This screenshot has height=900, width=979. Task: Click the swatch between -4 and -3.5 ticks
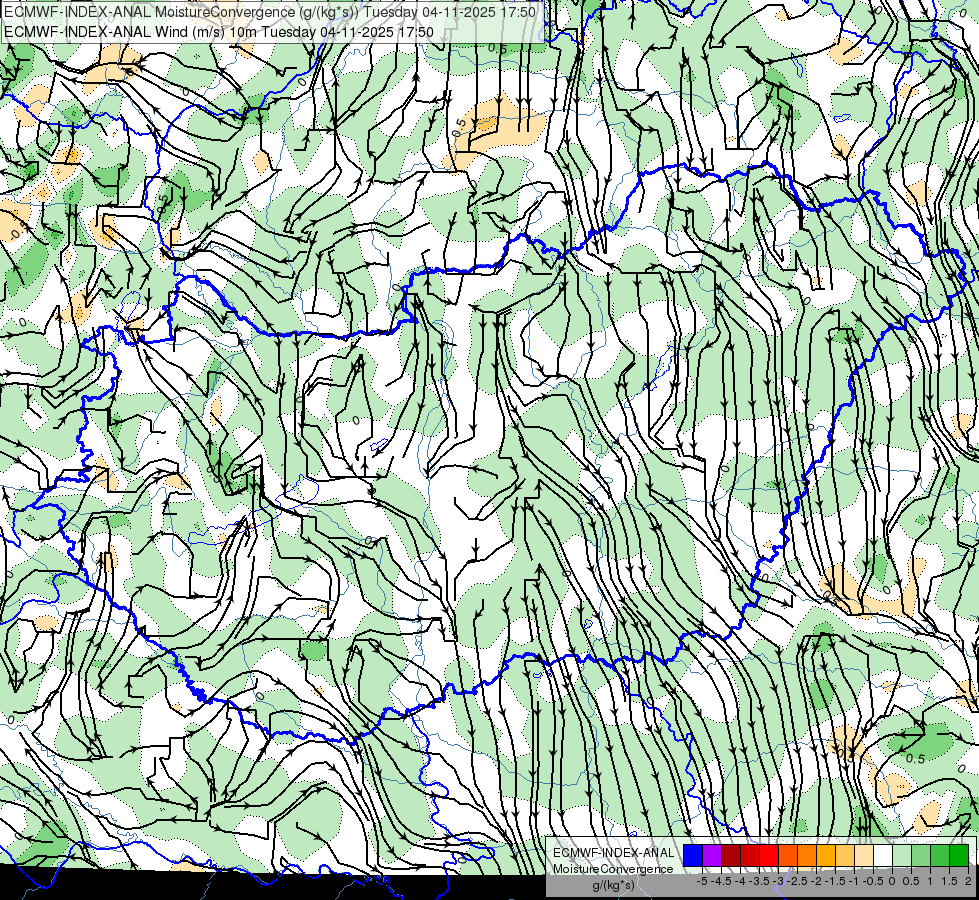(x=750, y=855)
